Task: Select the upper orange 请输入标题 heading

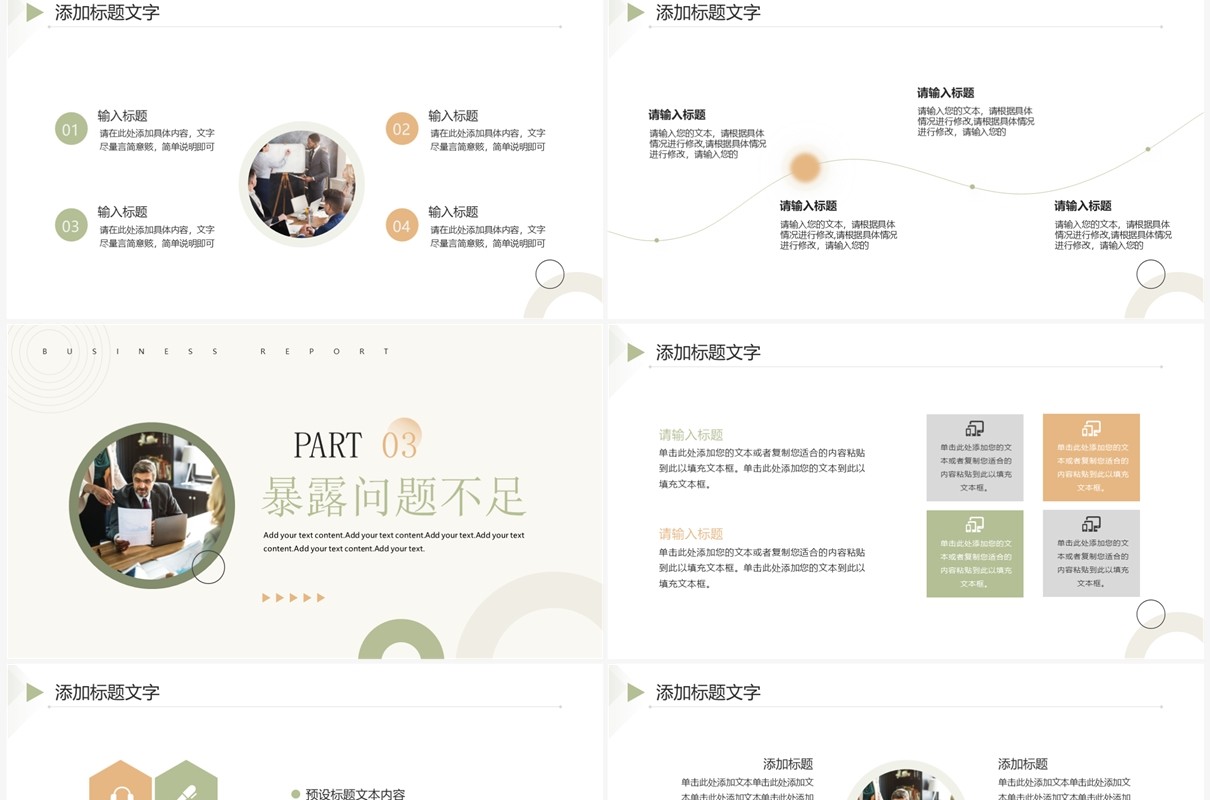Action: pyautogui.click(x=690, y=435)
